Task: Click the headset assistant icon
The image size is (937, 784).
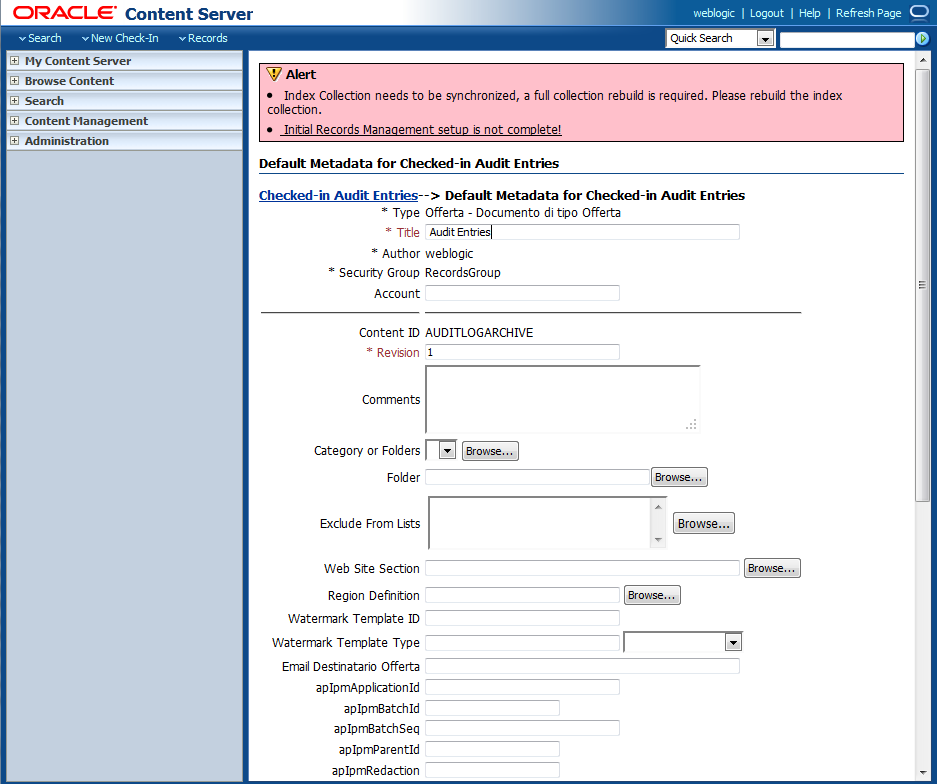Action: pos(920,13)
